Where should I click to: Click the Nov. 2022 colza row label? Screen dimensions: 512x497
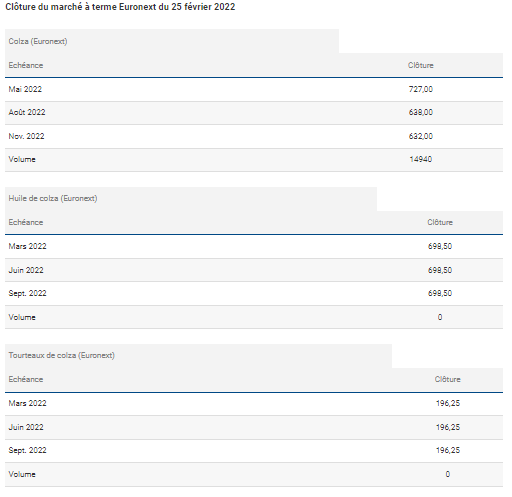pyautogui.click(x=26, y=136)
